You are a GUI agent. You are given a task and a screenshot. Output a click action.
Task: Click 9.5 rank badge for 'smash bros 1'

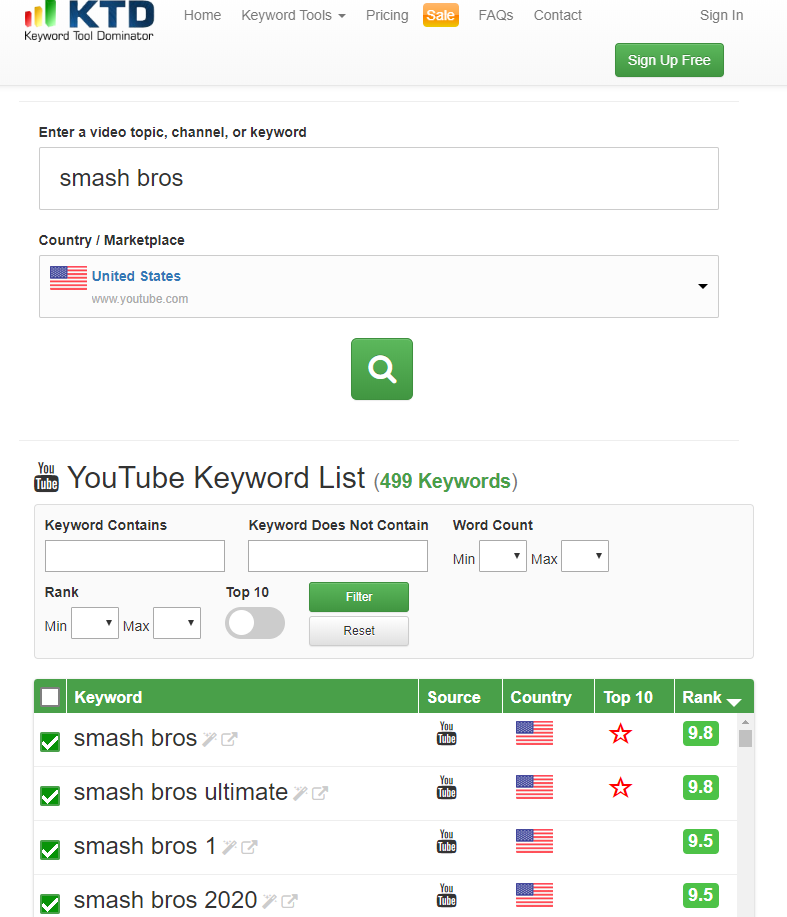tap(700, 841)
